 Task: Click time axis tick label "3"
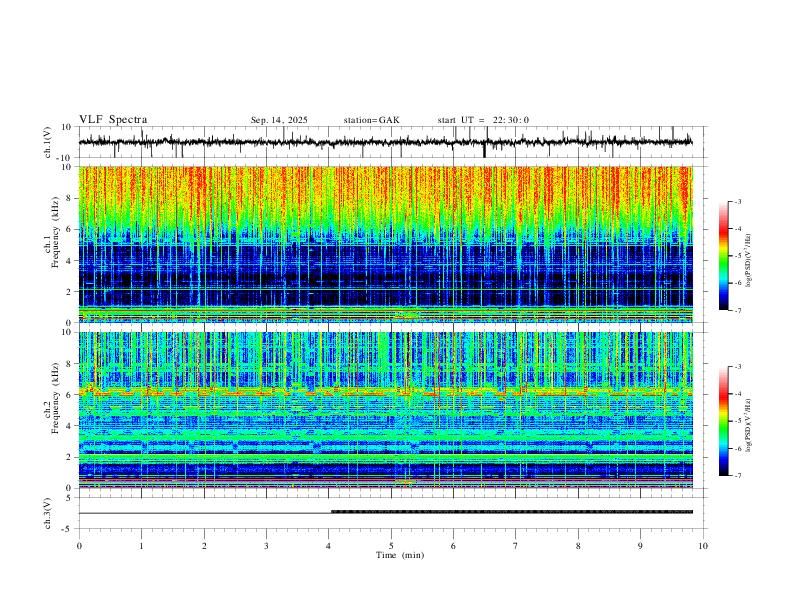266,546
